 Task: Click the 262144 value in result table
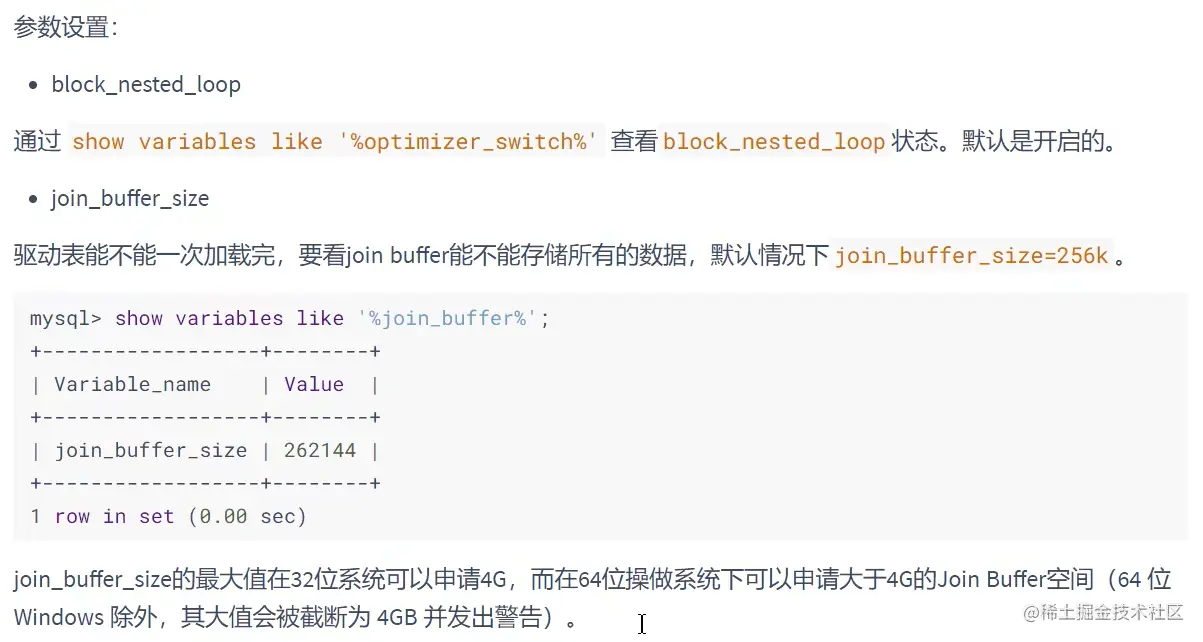[x=320, y=450]
